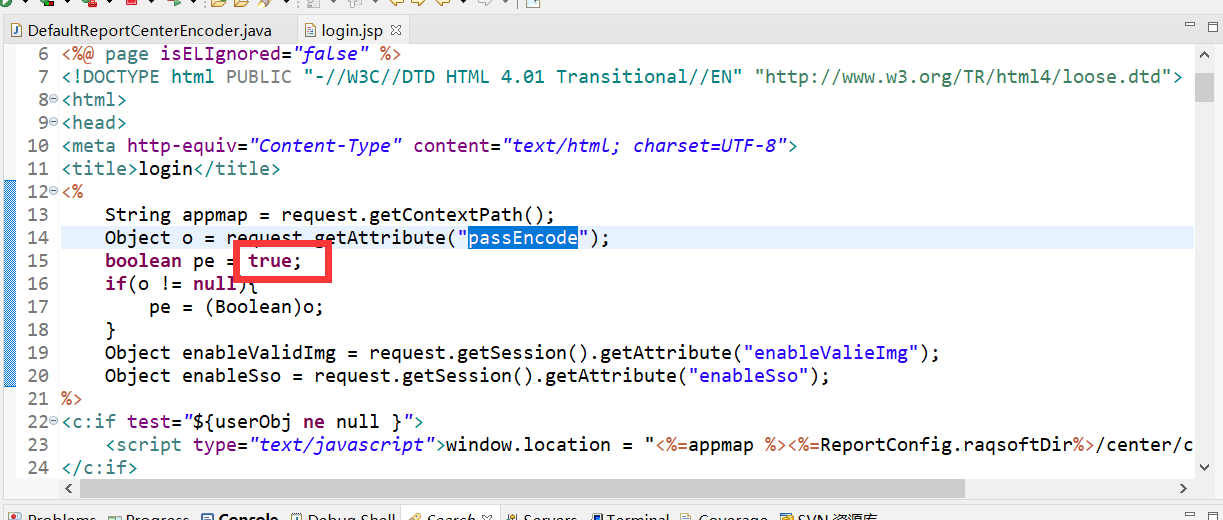The height and width of the screenshot is (520, 1223).
Task: Click "boolean pe" declaration on line 15
Action: pos(160,261)
